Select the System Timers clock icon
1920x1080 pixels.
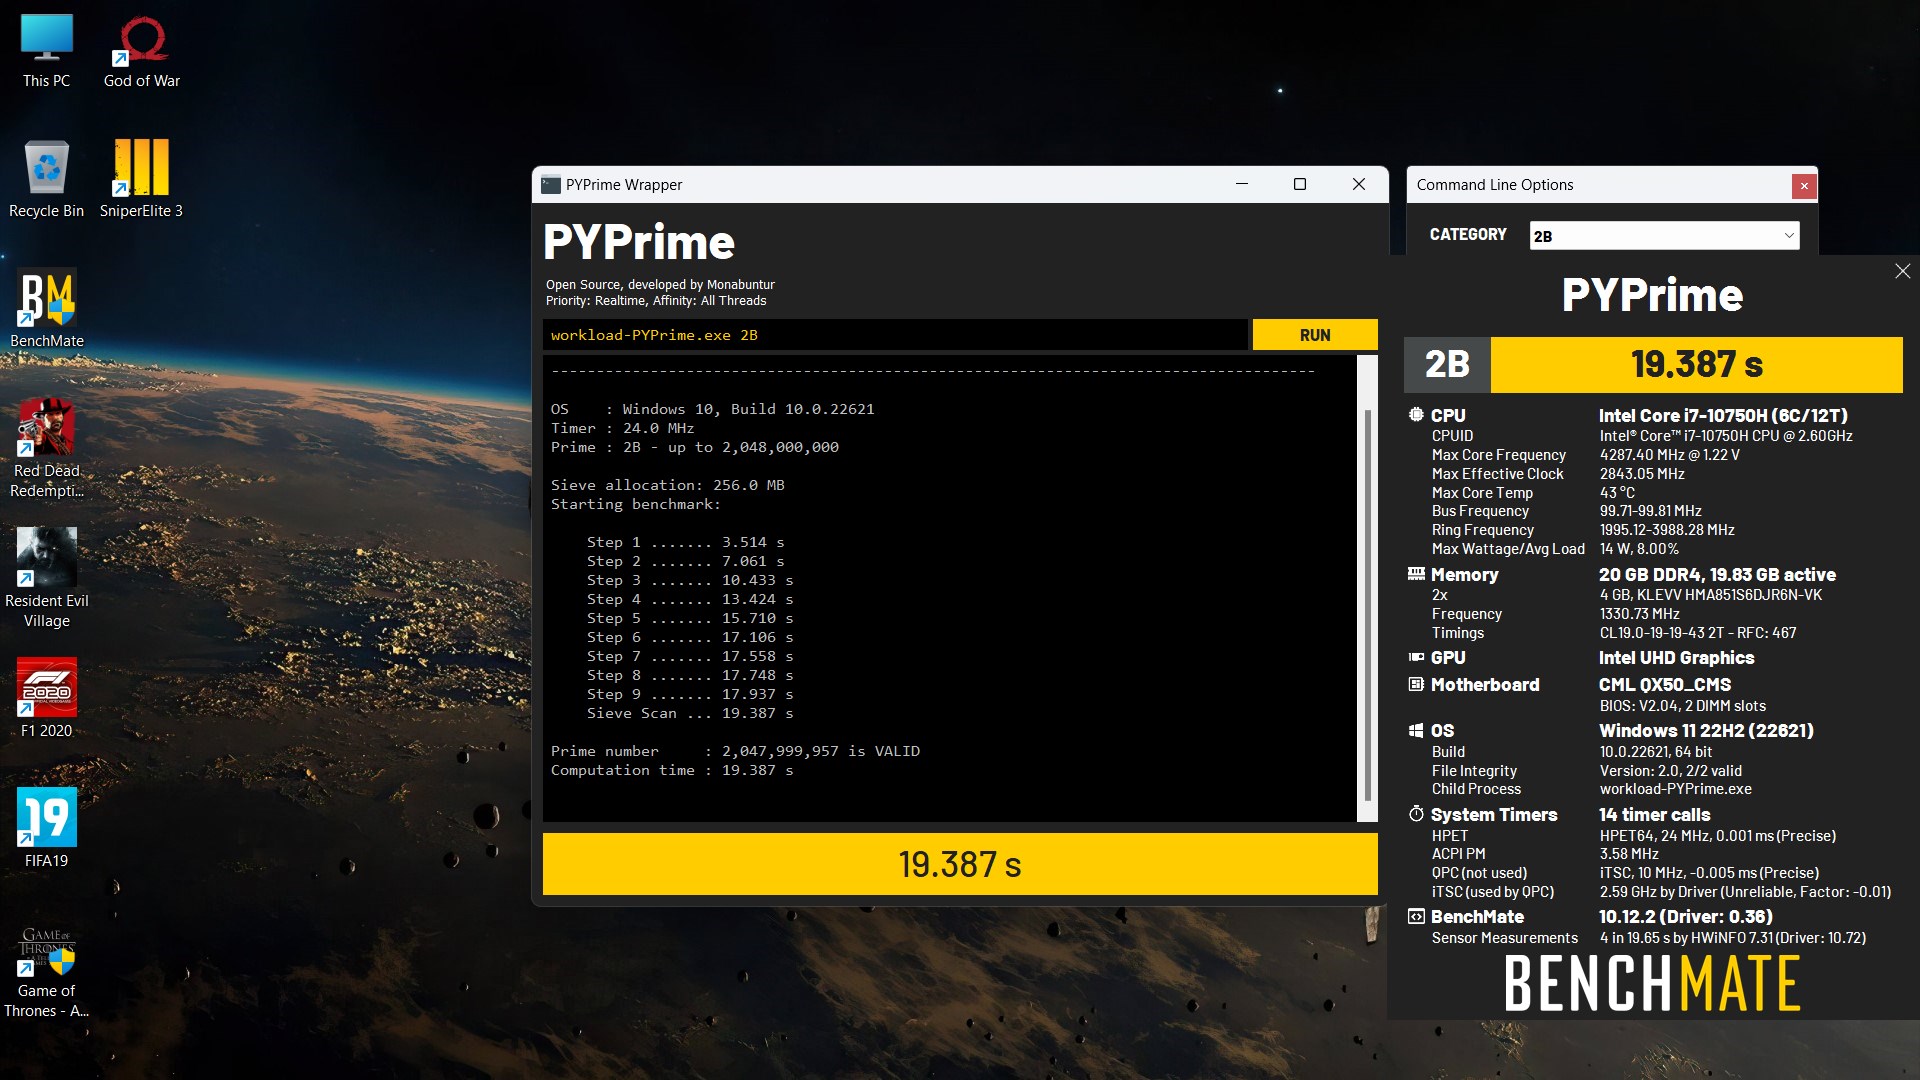click(x=1416, y=814)
